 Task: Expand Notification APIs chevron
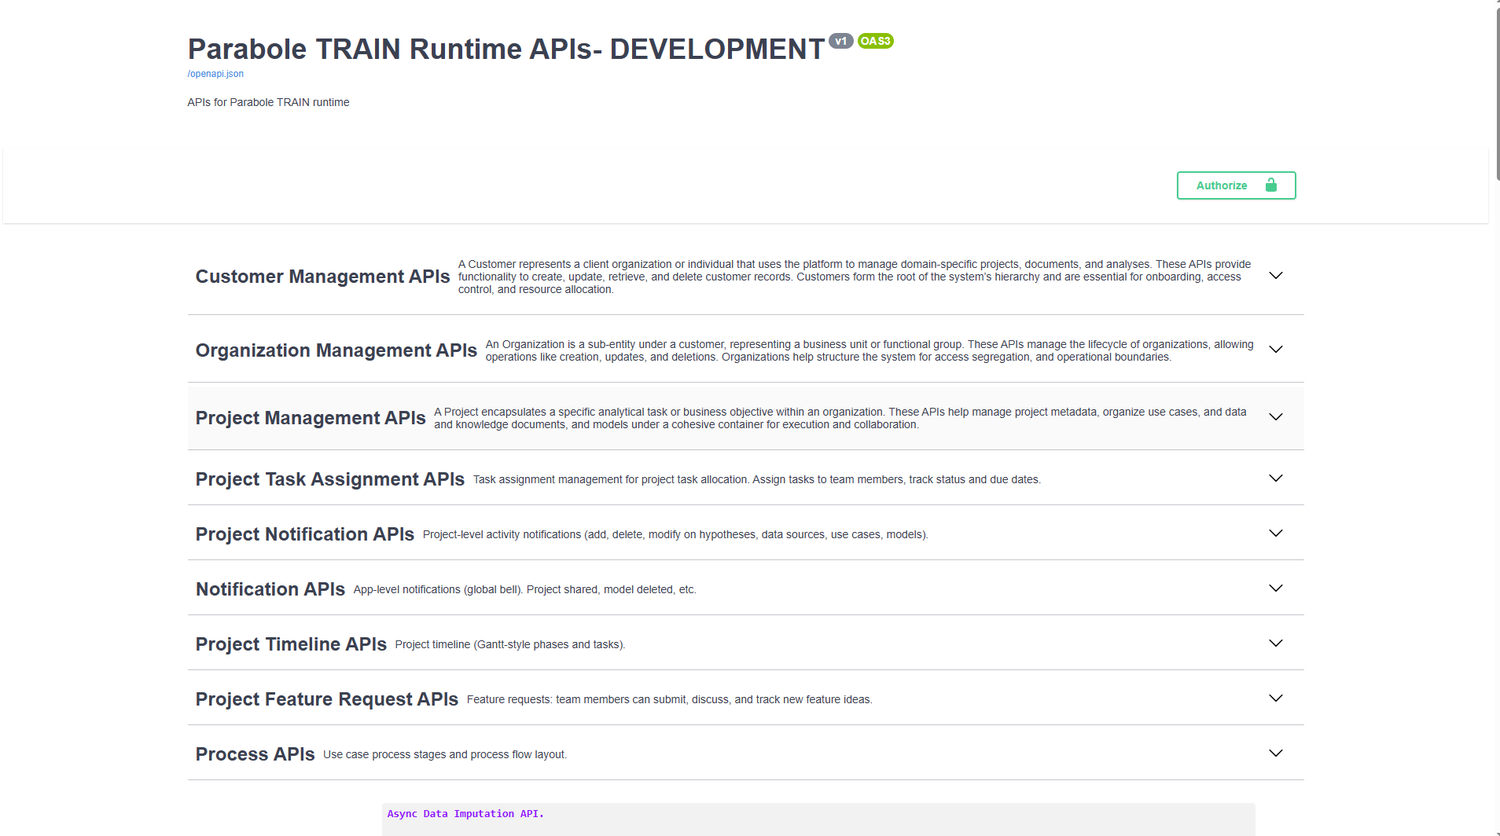click(x=1276, y=589)
